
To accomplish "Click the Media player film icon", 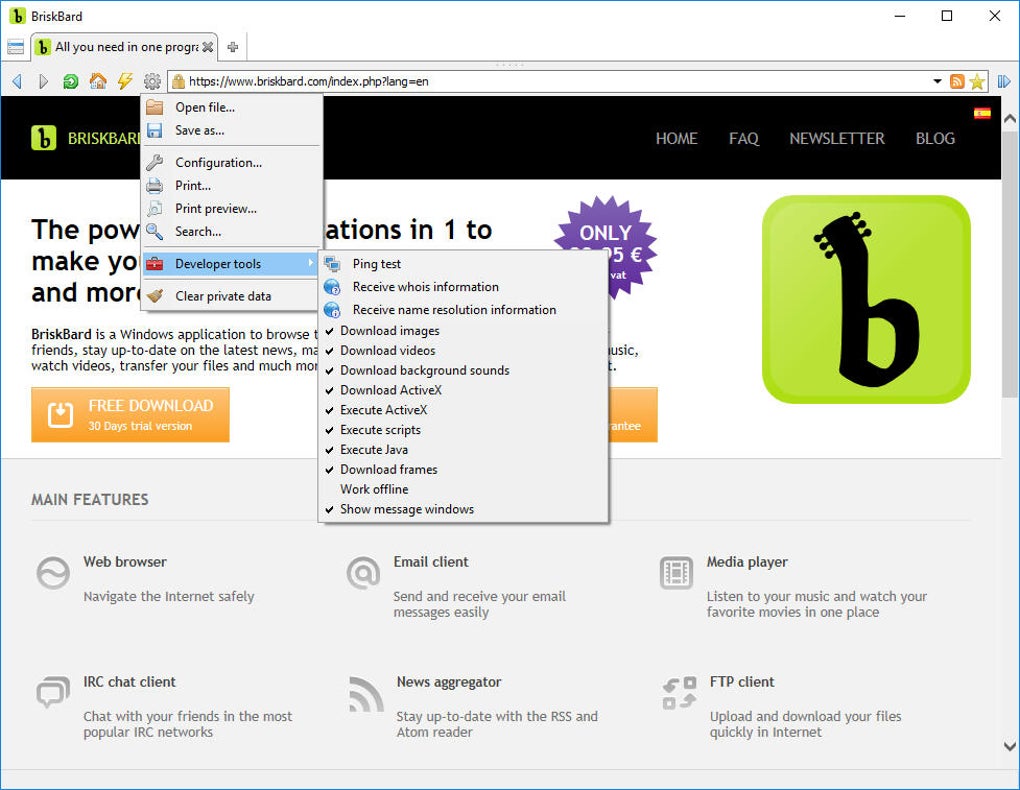I will pos(676,573).
